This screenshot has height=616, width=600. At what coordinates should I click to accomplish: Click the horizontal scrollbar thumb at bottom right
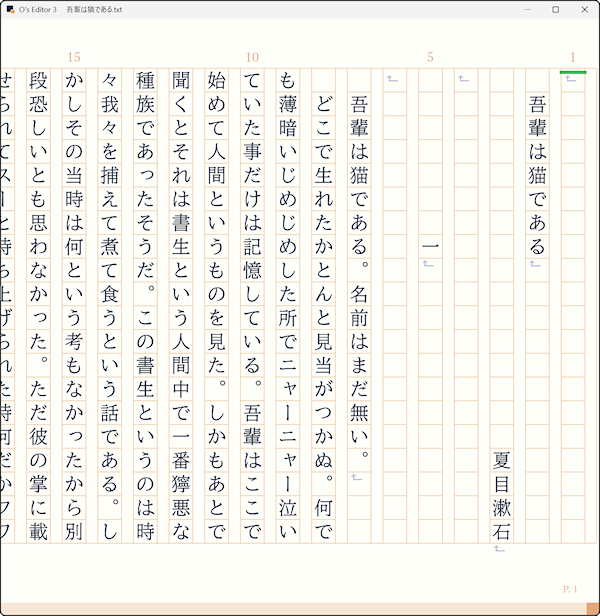click(590, 609)
